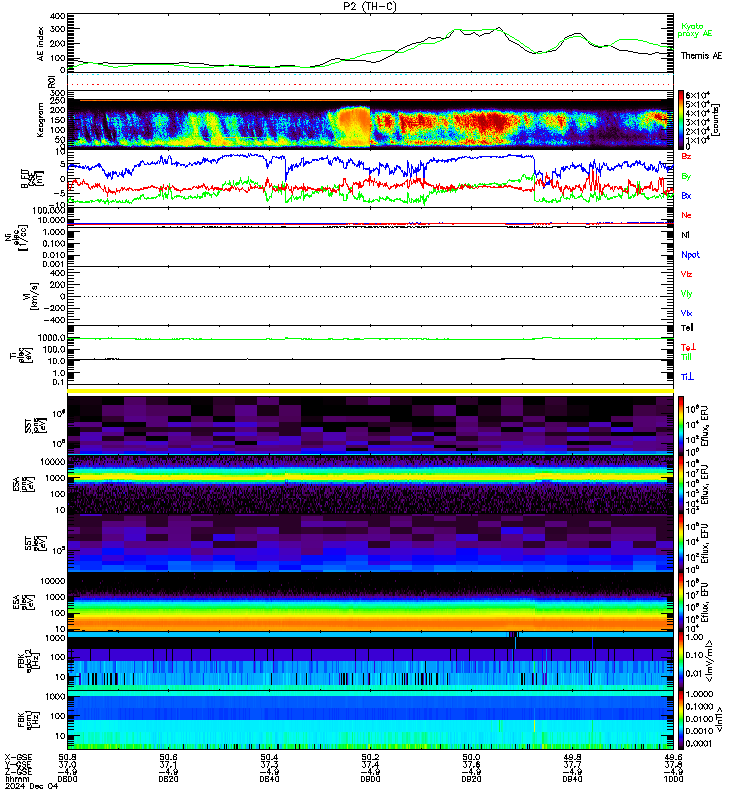750x800 pixels.
Task: Click the 6×10⁴ label on Keogram color scale
Action: 697,95
